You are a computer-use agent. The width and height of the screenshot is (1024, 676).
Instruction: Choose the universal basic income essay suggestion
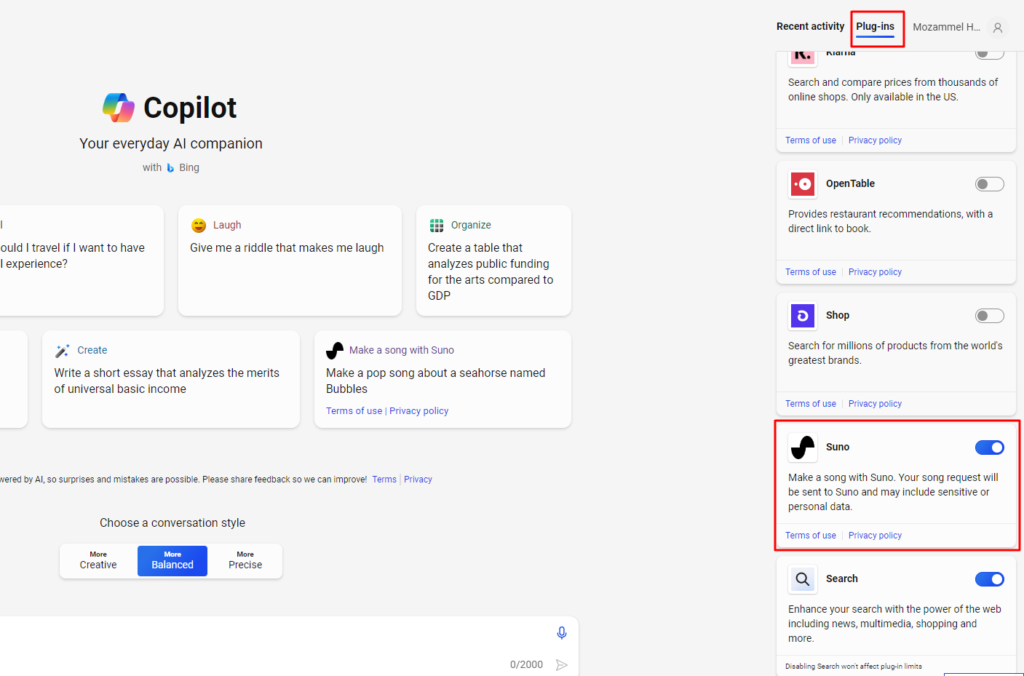[x=171, y=379]
